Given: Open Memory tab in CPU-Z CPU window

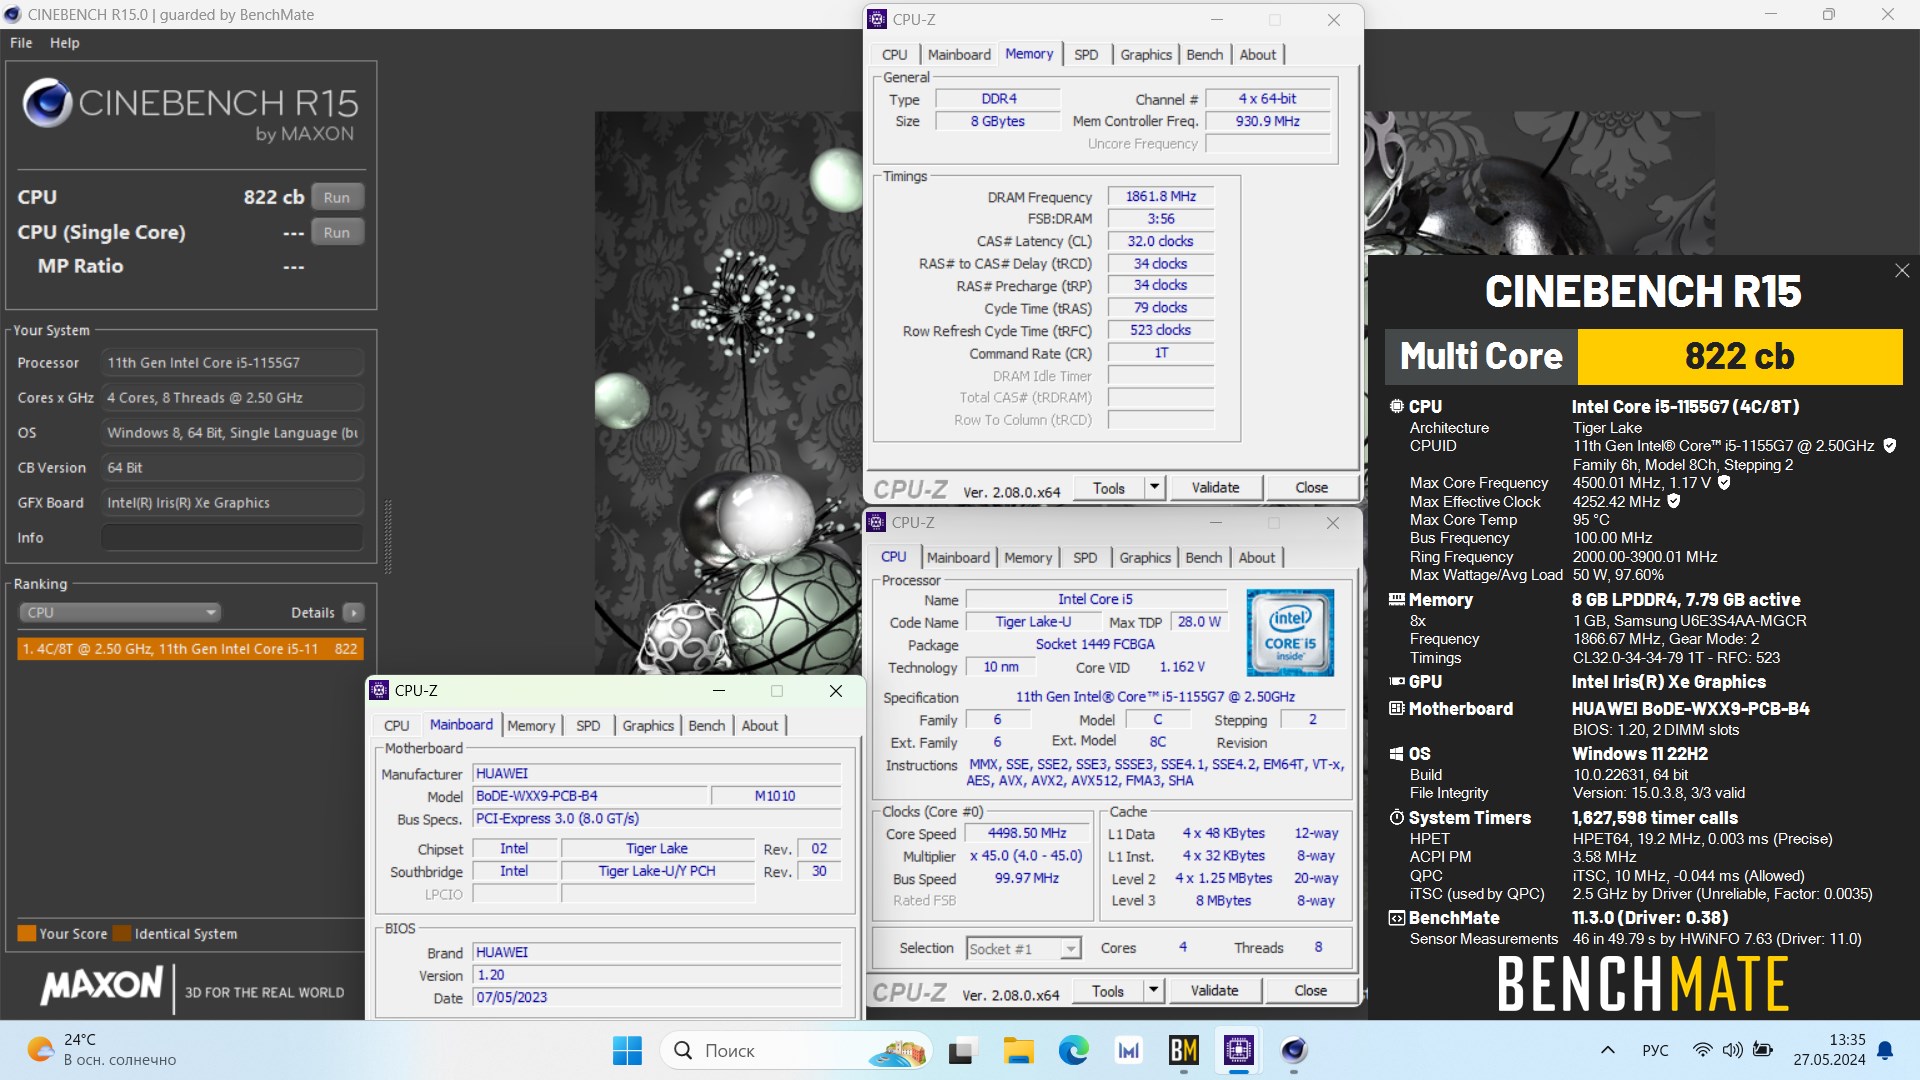Looking at the screenshot, I should (x=1028, y=558).
